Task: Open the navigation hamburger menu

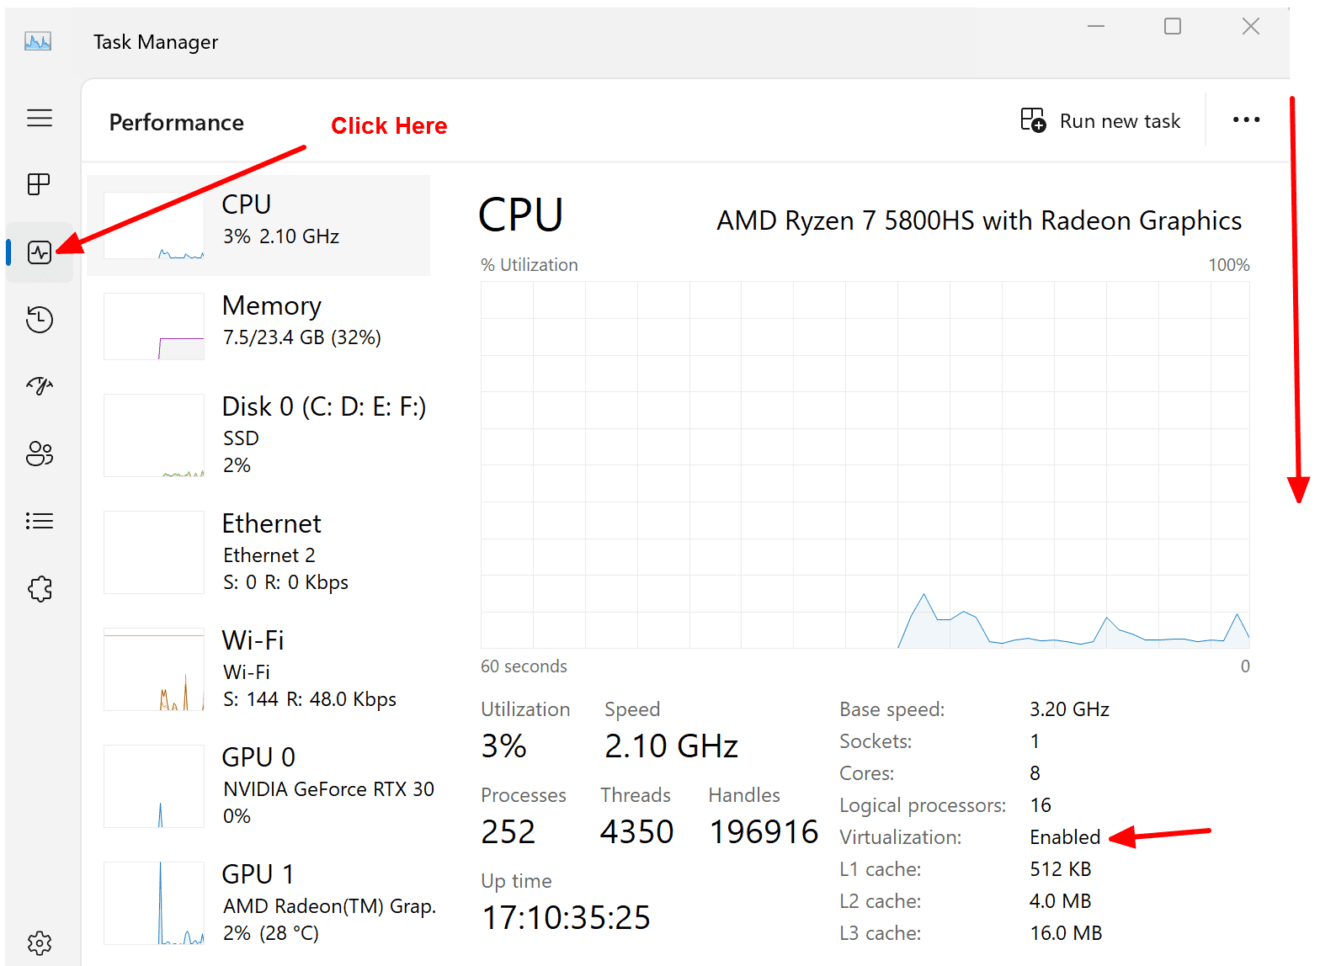Action: [40, 118]
